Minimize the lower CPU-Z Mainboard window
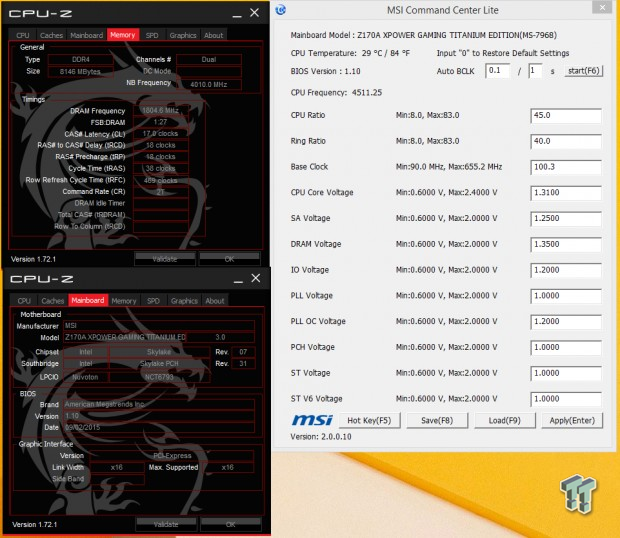The image size is (620, 538). coord(238,281)
